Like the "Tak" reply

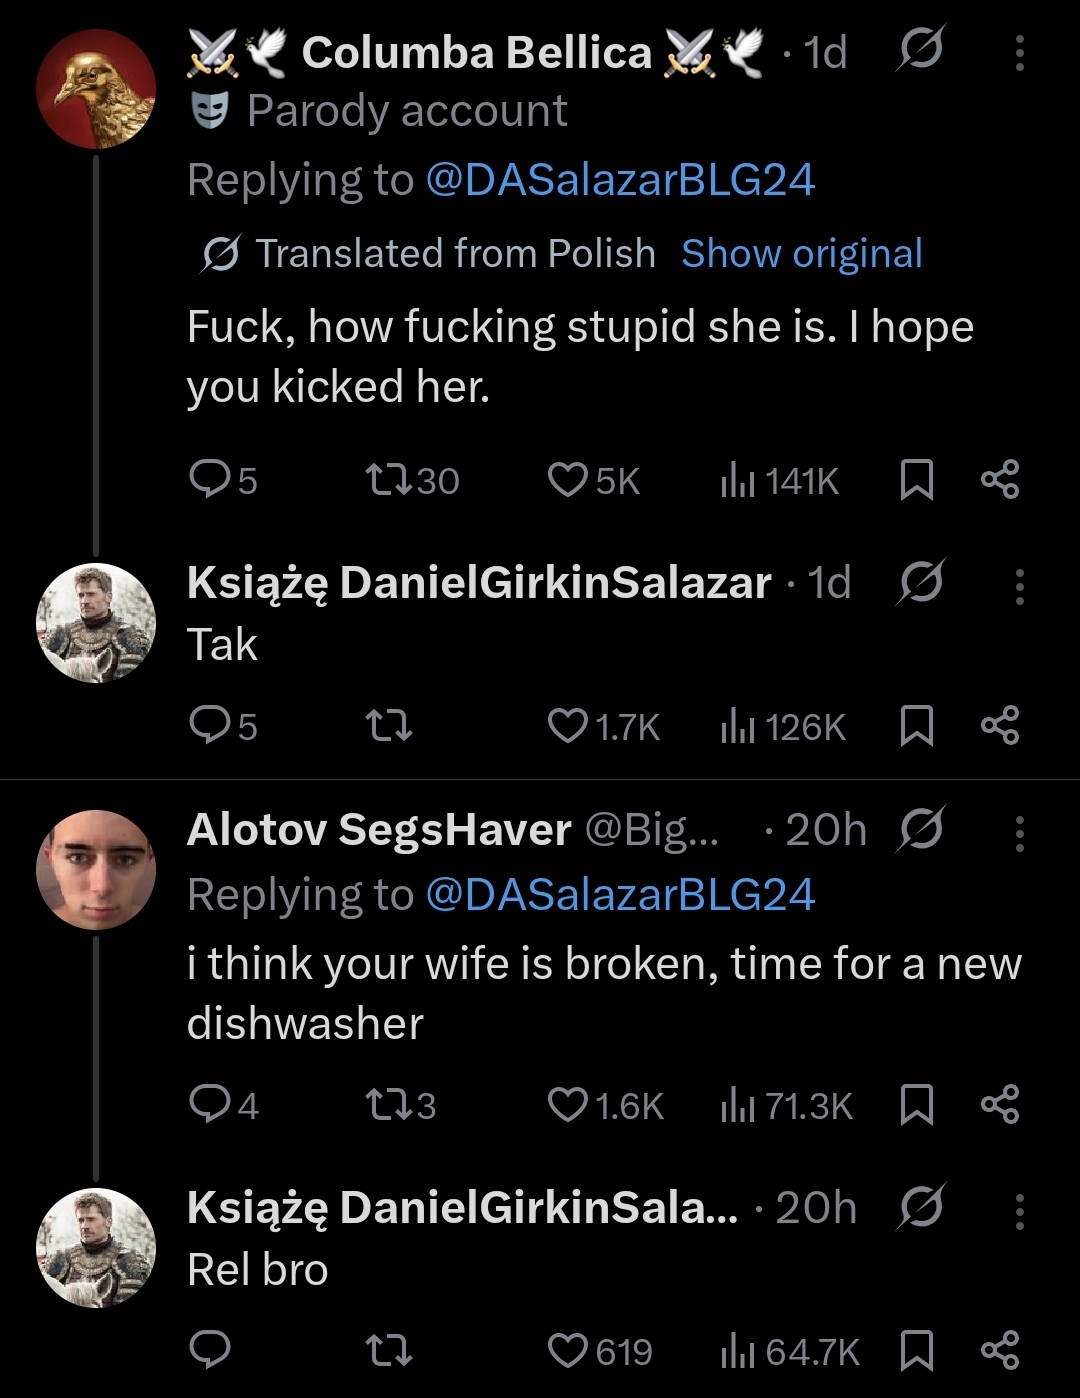coord(568,726)
